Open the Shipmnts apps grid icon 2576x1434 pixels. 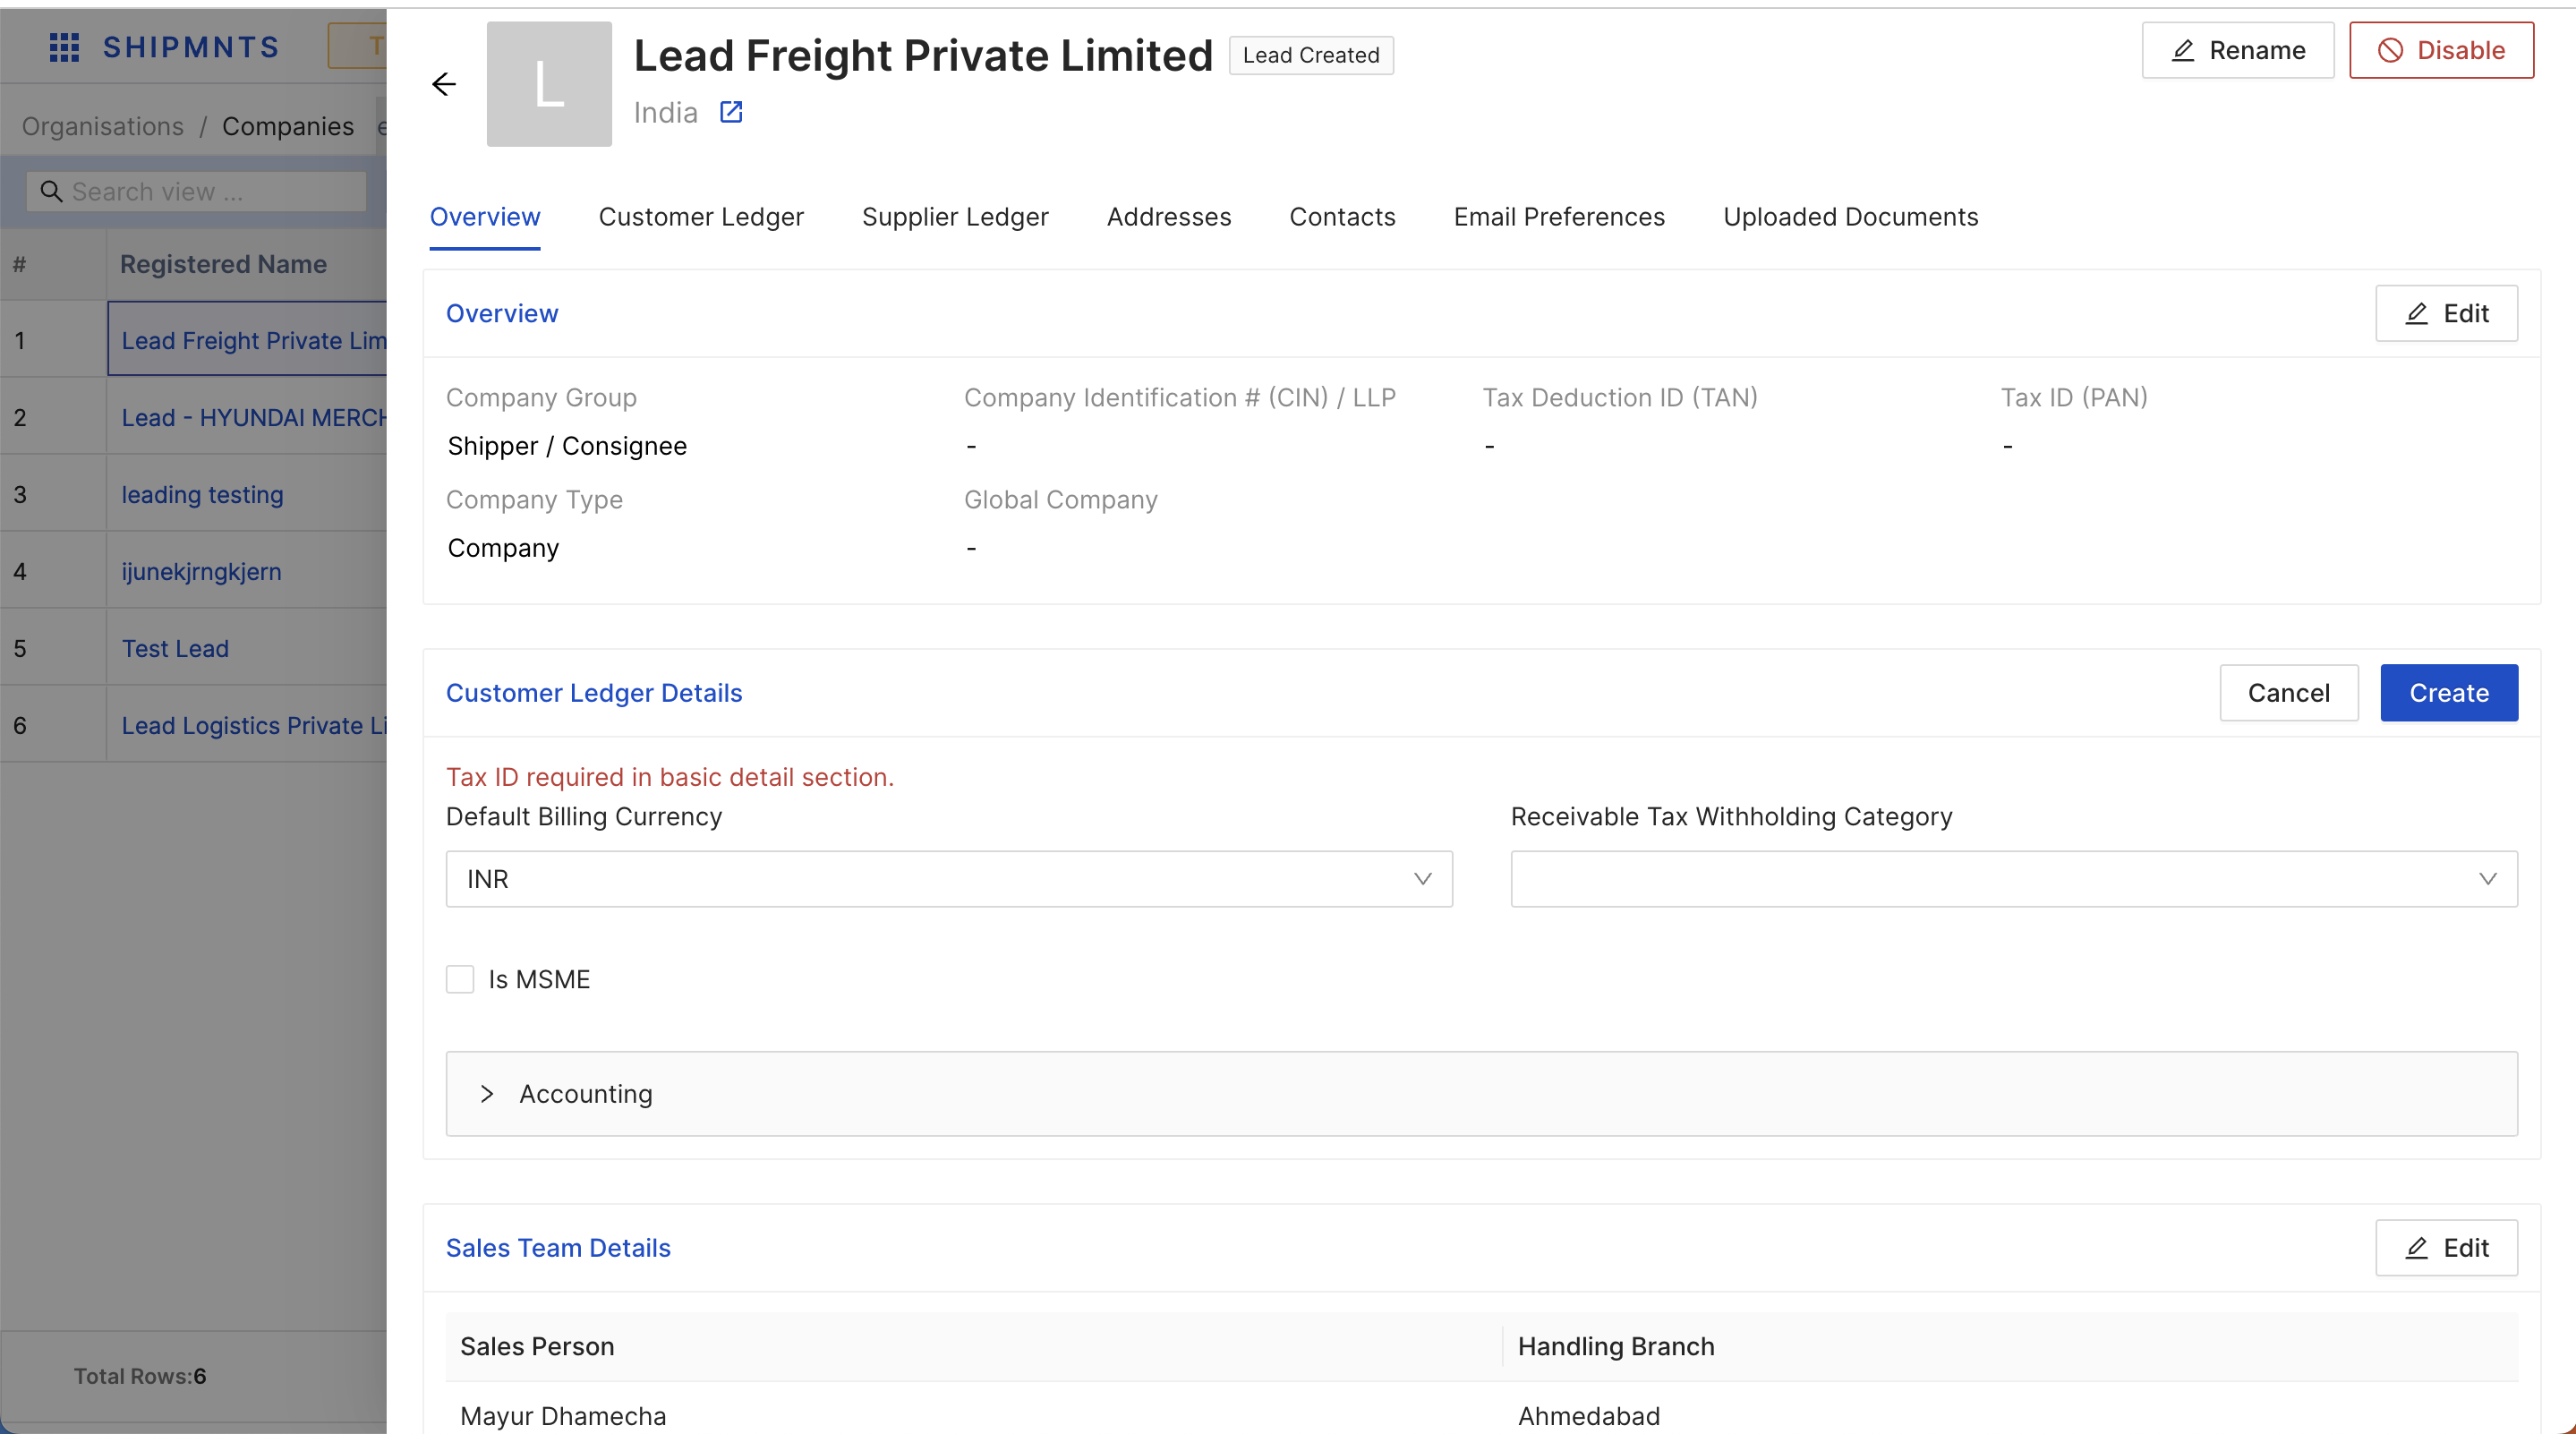(64, 47)
